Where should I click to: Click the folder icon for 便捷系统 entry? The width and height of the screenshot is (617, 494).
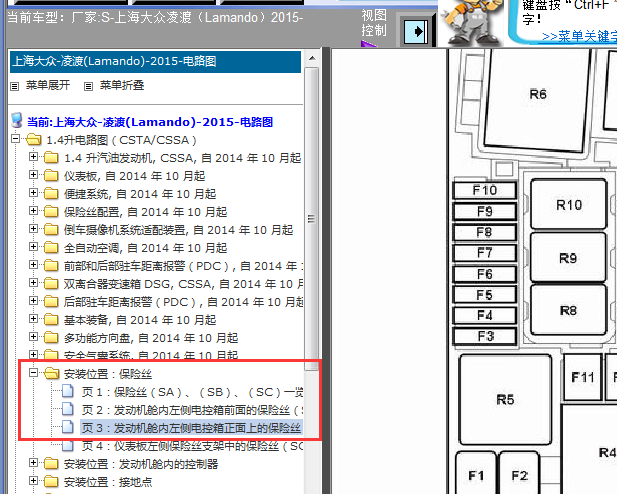pos(51,194)
